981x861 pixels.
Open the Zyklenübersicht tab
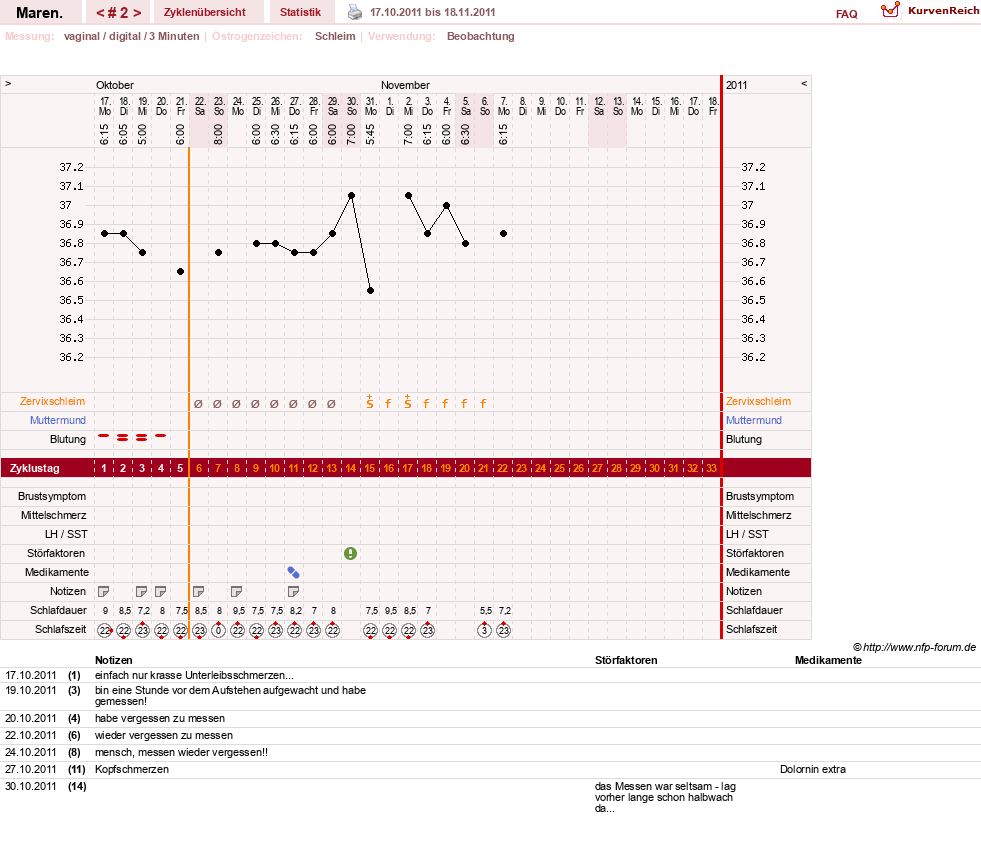coord(205,12)
